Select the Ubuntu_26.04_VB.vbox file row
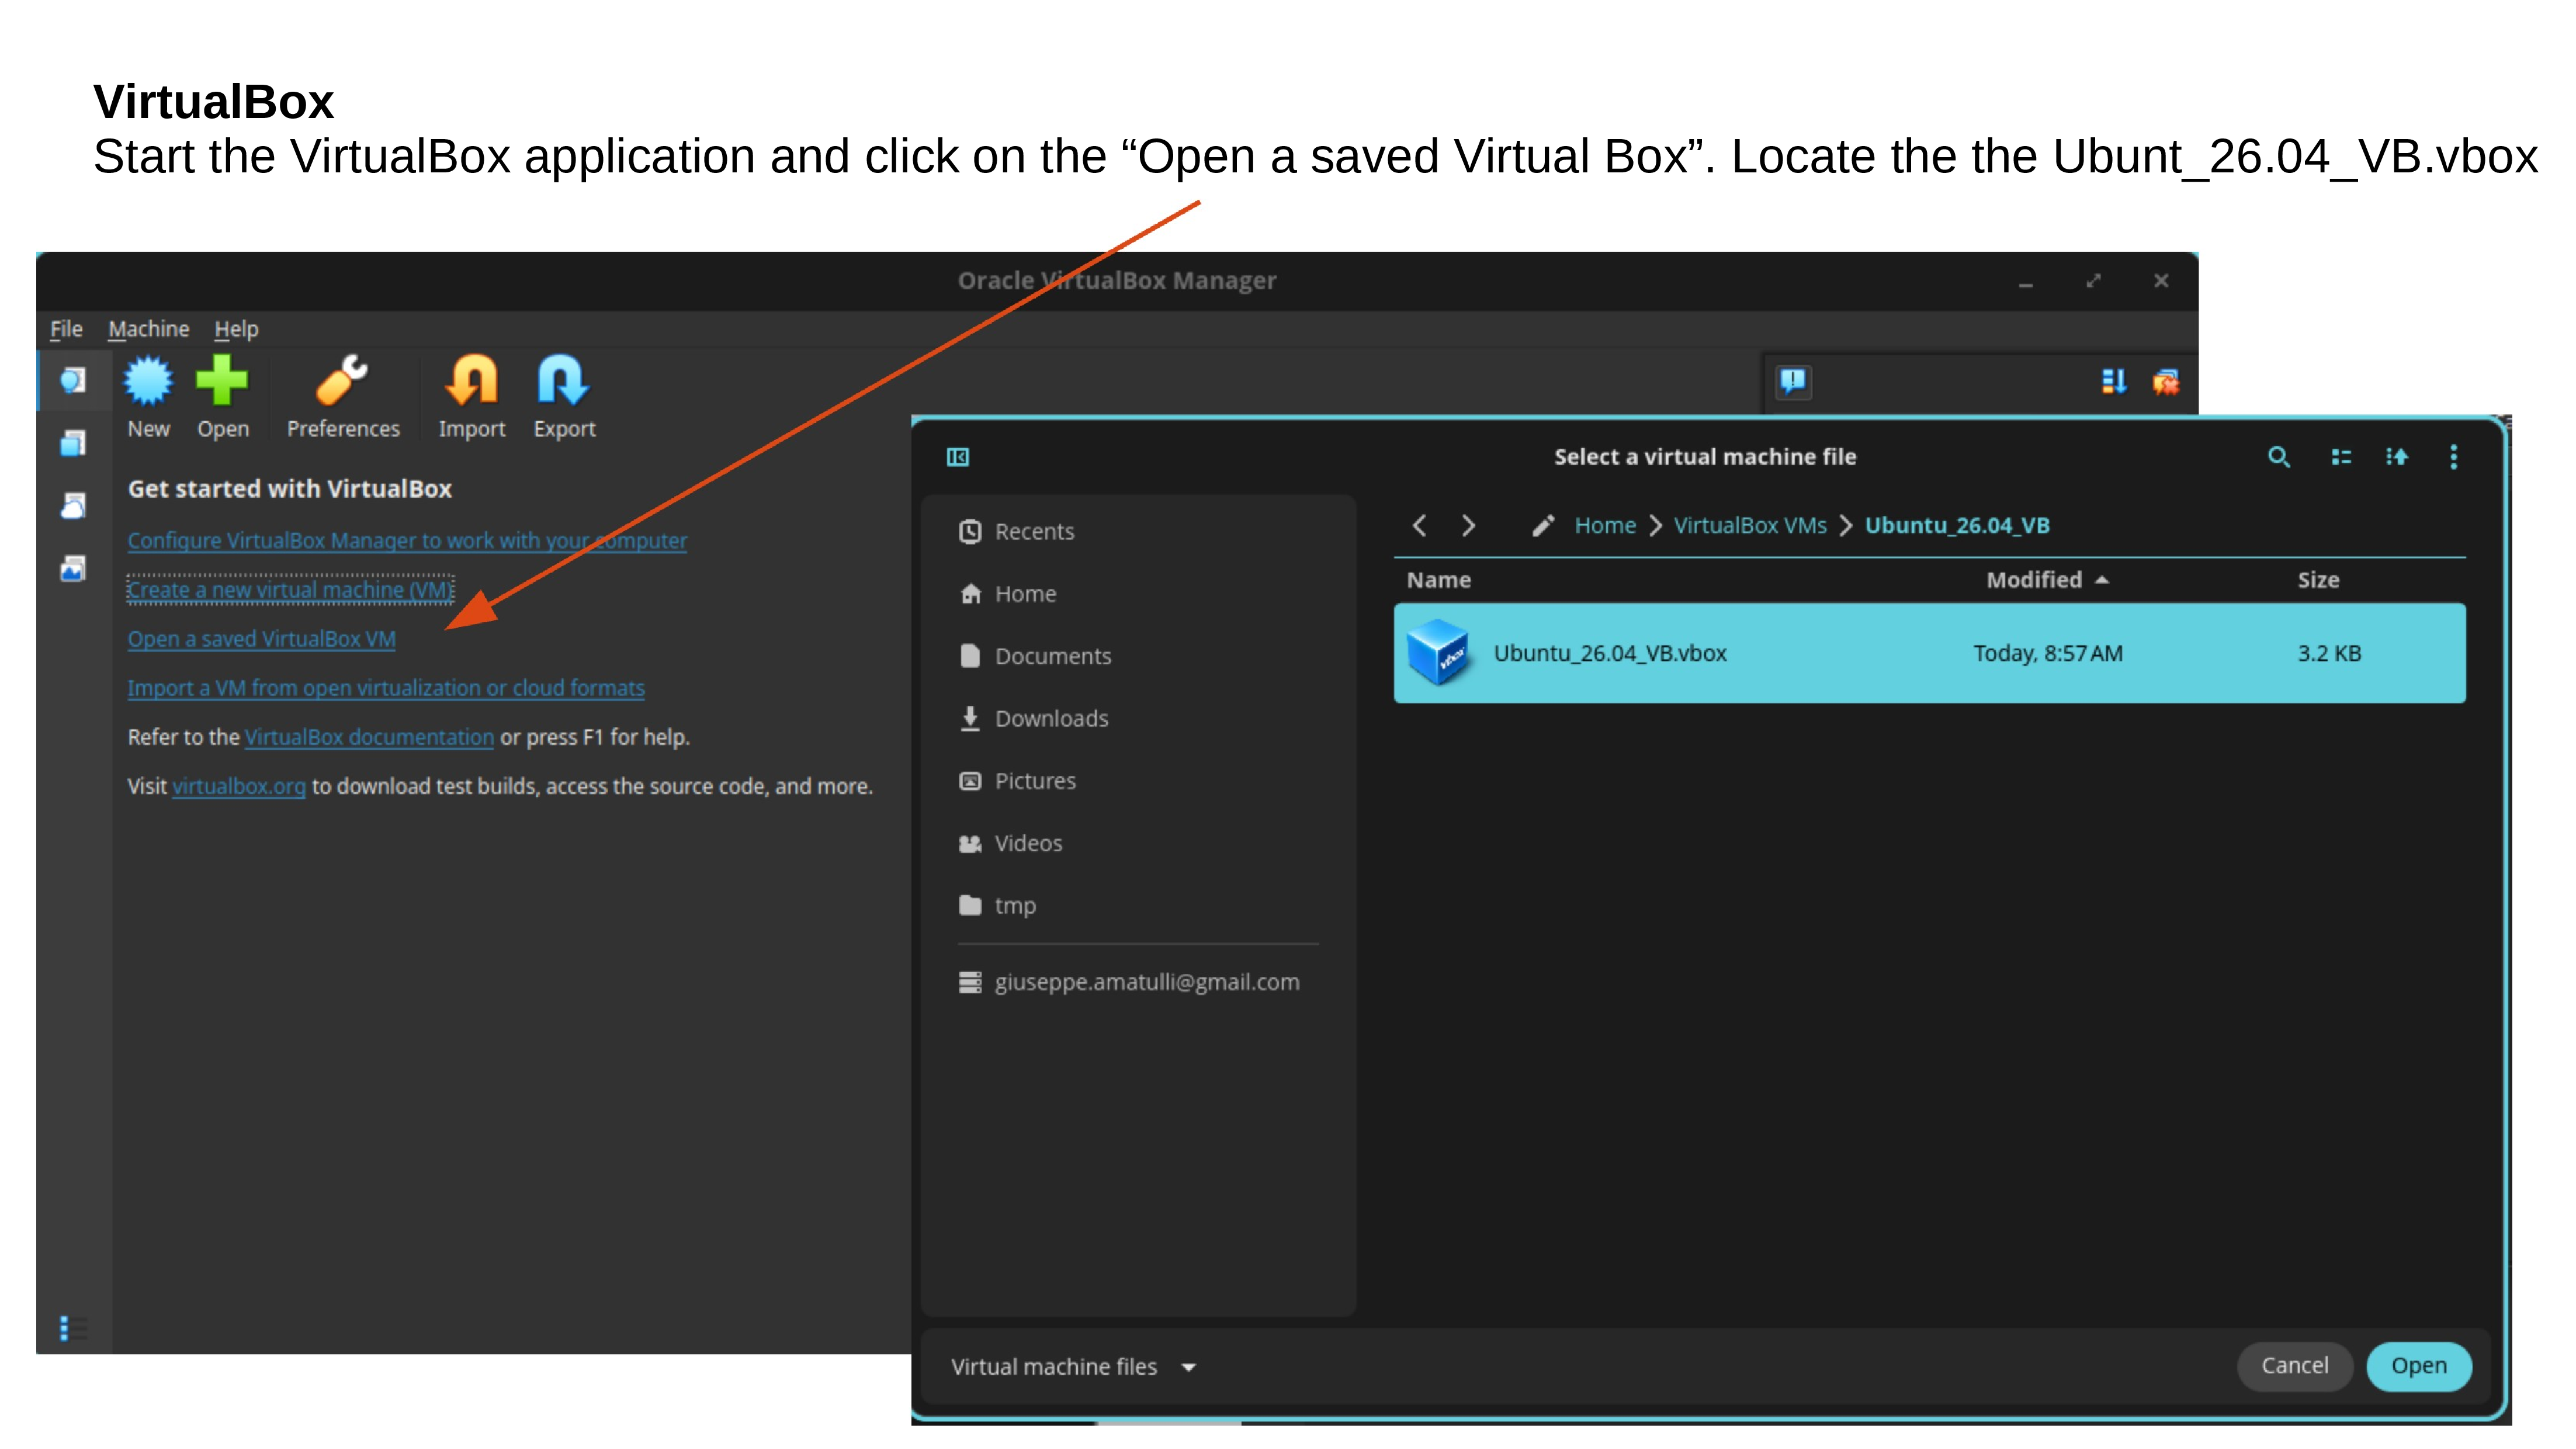Screen dimensions: 2576x1449 coord(1929,653)
